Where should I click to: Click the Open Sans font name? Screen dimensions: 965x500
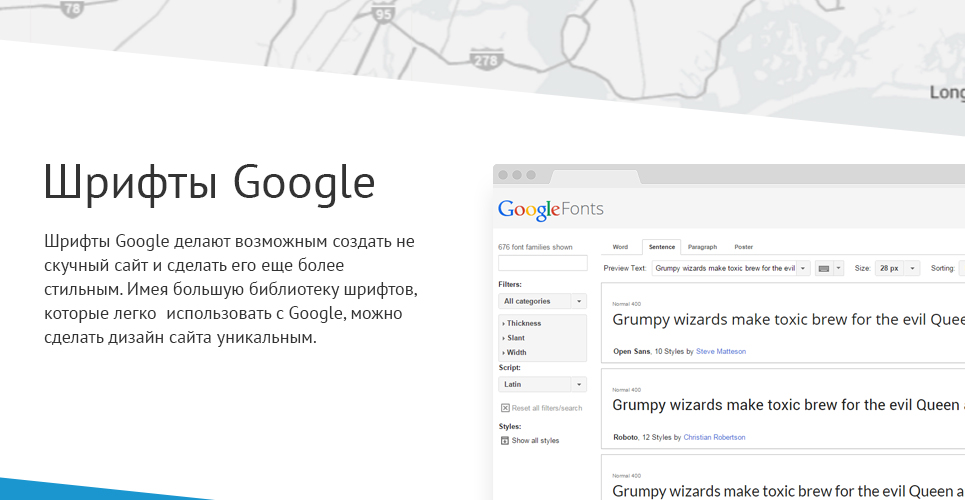click(631, 352)
